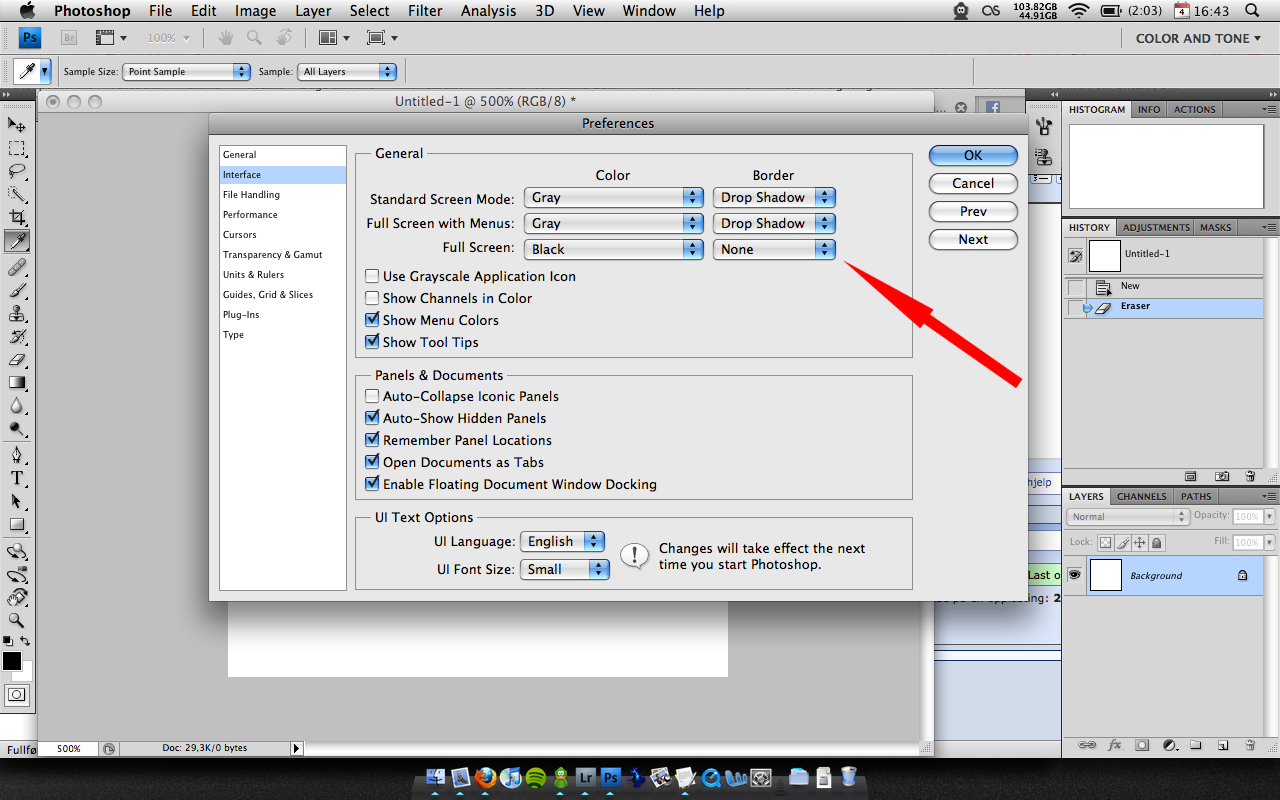Viewport: 1280px width, 800px height.
Task: Select the Magic Wand tool
Action: pyautogui.click(x=17, y=195)
